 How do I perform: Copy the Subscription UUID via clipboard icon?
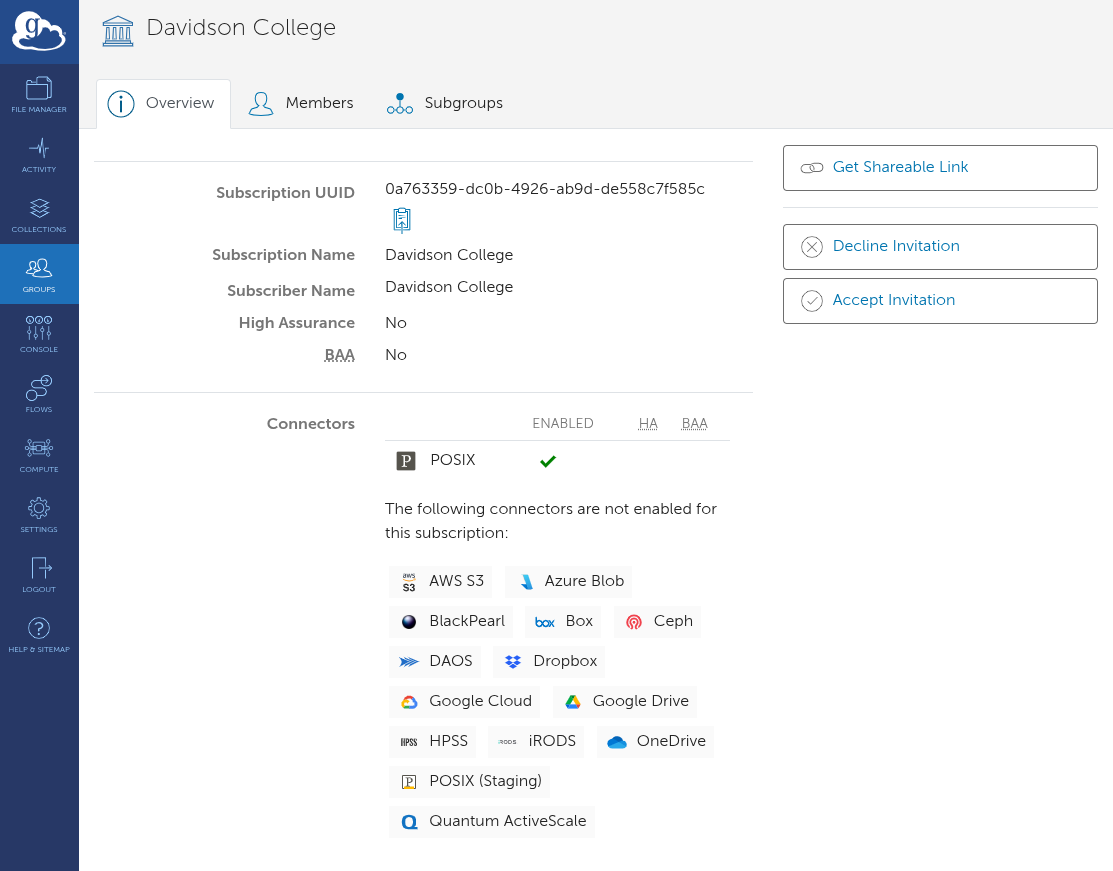coord(402,220)
